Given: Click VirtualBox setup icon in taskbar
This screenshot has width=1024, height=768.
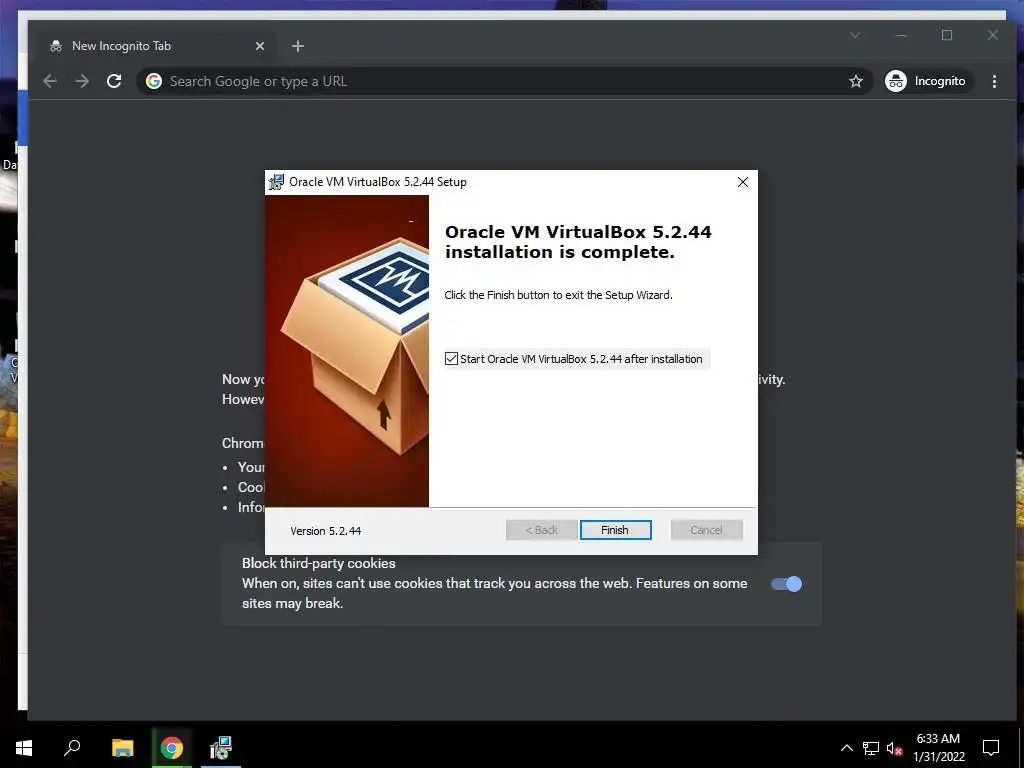Looking at the screenshot, I should (x=221, y=748).
